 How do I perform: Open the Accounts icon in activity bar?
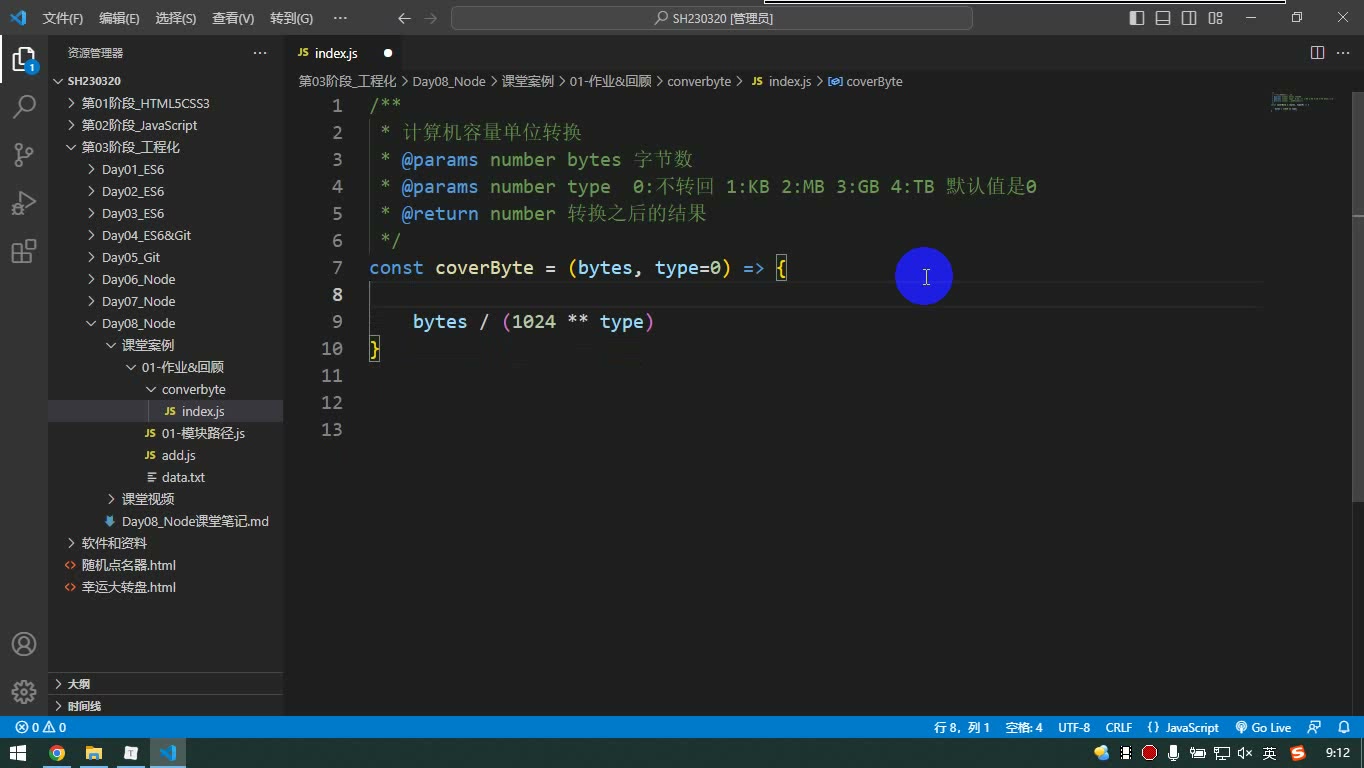[24, 644]
